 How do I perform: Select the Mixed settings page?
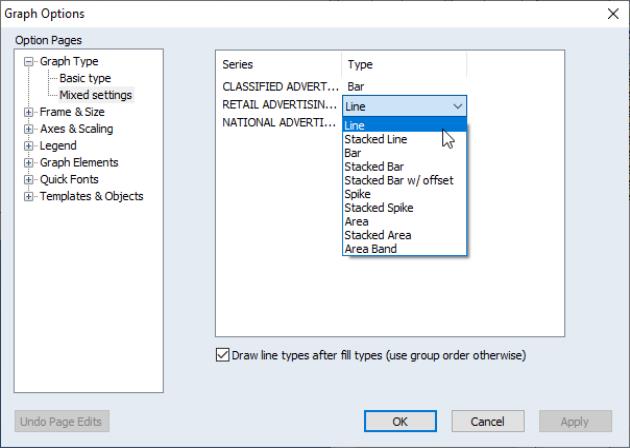(x=95, y=95)
